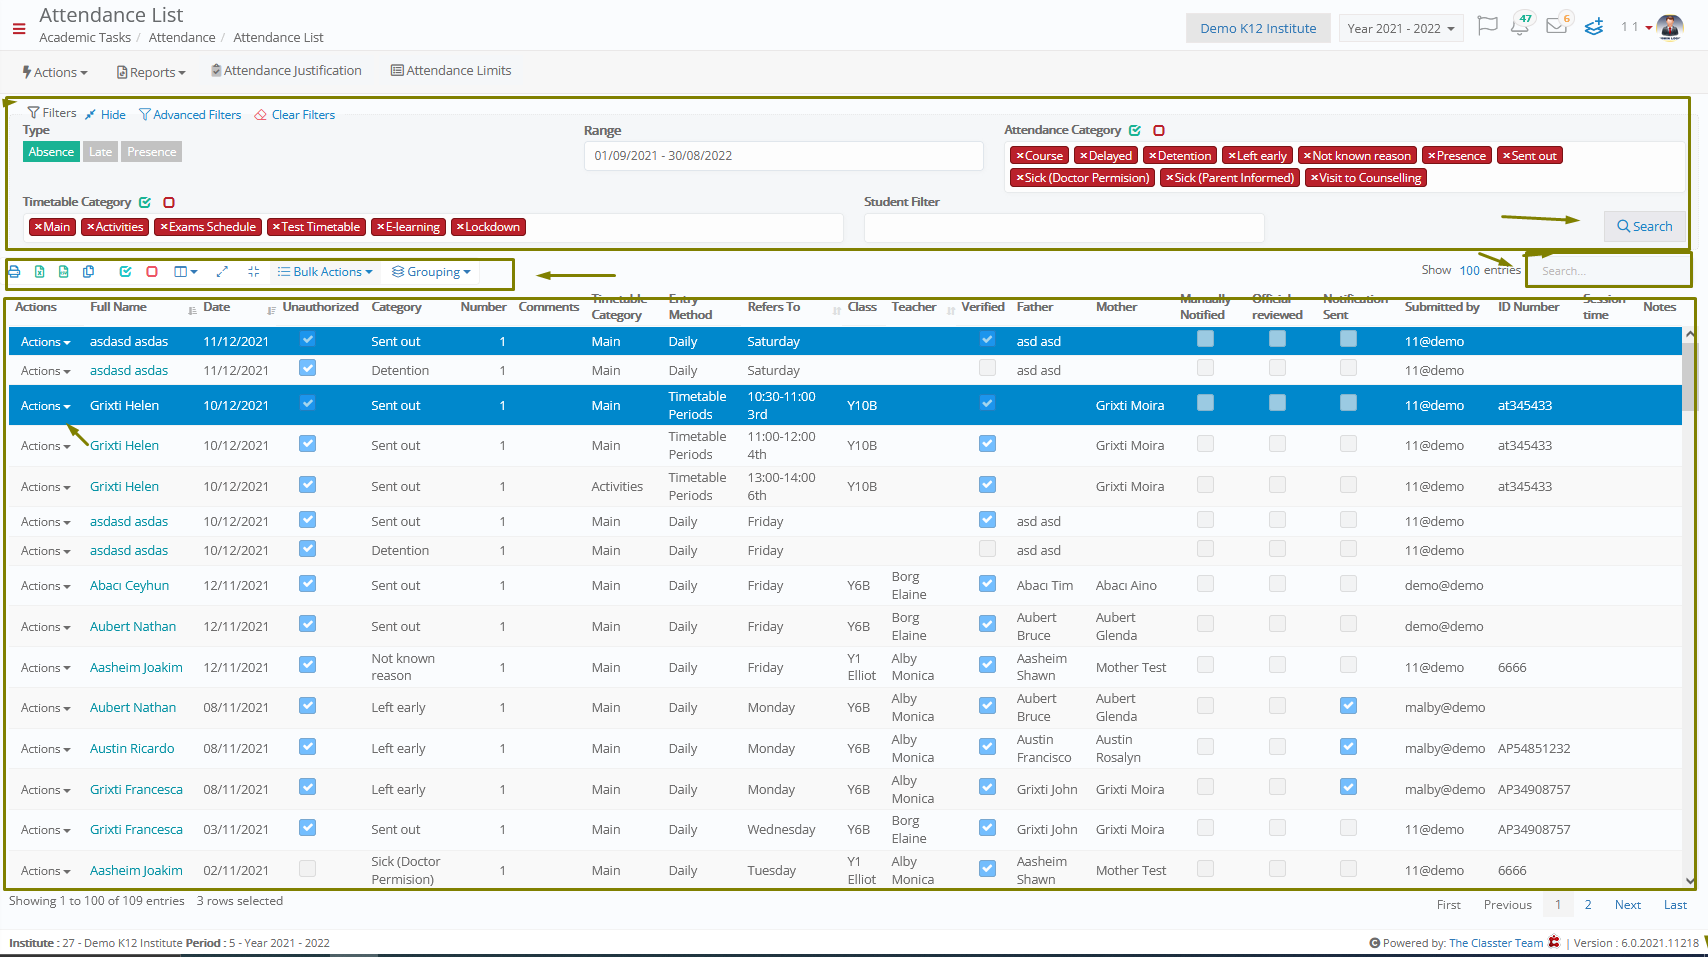1708x957 pixels.
Task: Remove the Left early category tag
Action: 1232,156
